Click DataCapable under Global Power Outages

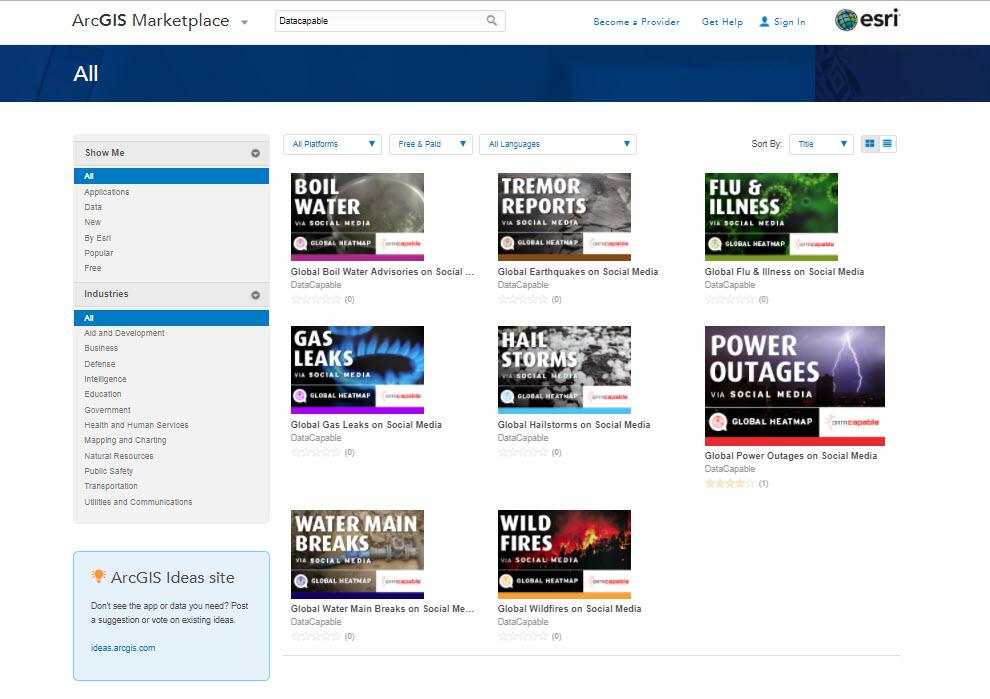coord(730,469)
